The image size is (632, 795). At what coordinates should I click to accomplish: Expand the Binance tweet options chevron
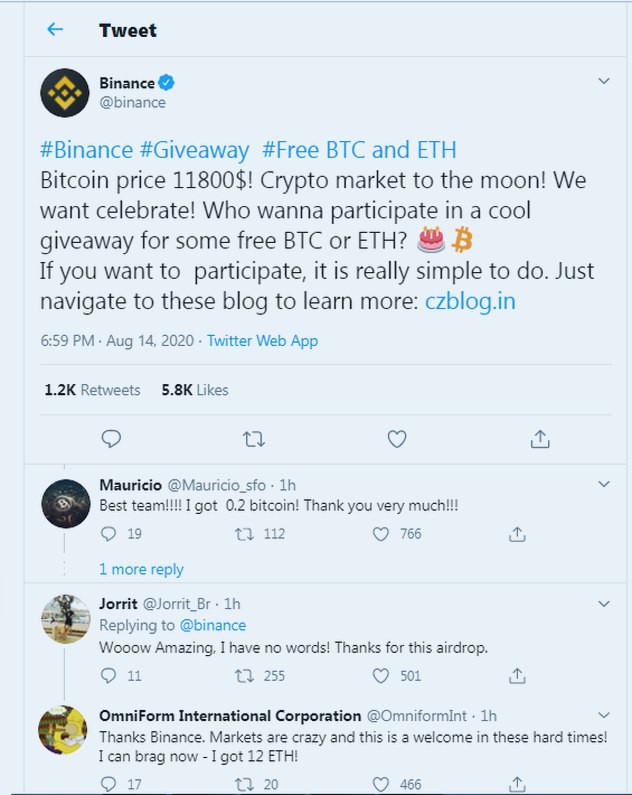coord(603,81)
